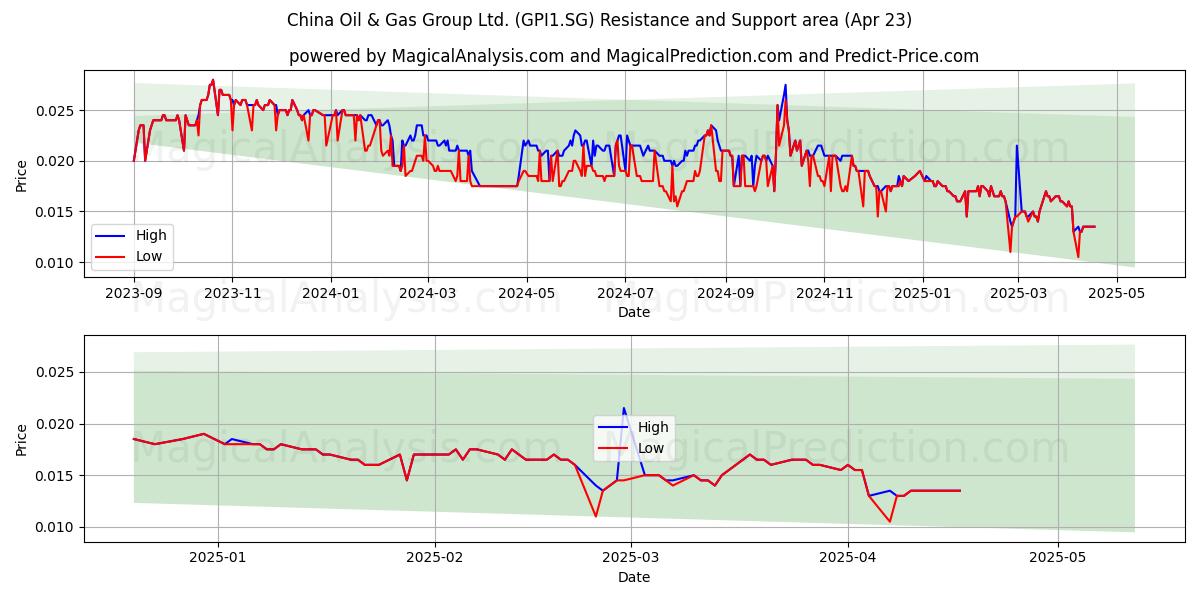Viewport: 1200px width, 600px height.
Task: Click the 2025-02 tick label on bottom chart
Action: pyautogui.click(x=435, y=558)
